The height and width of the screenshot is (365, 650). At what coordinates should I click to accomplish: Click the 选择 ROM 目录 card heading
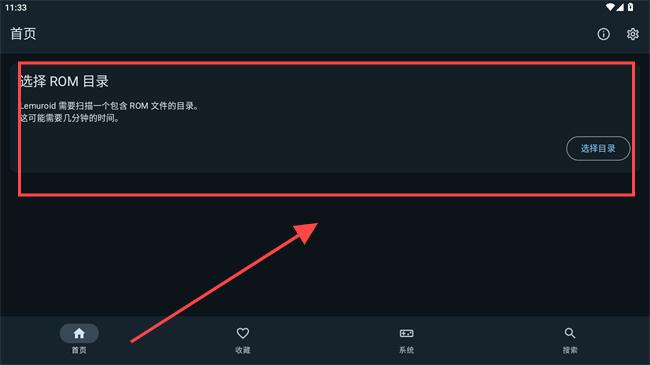click(64, 81)
